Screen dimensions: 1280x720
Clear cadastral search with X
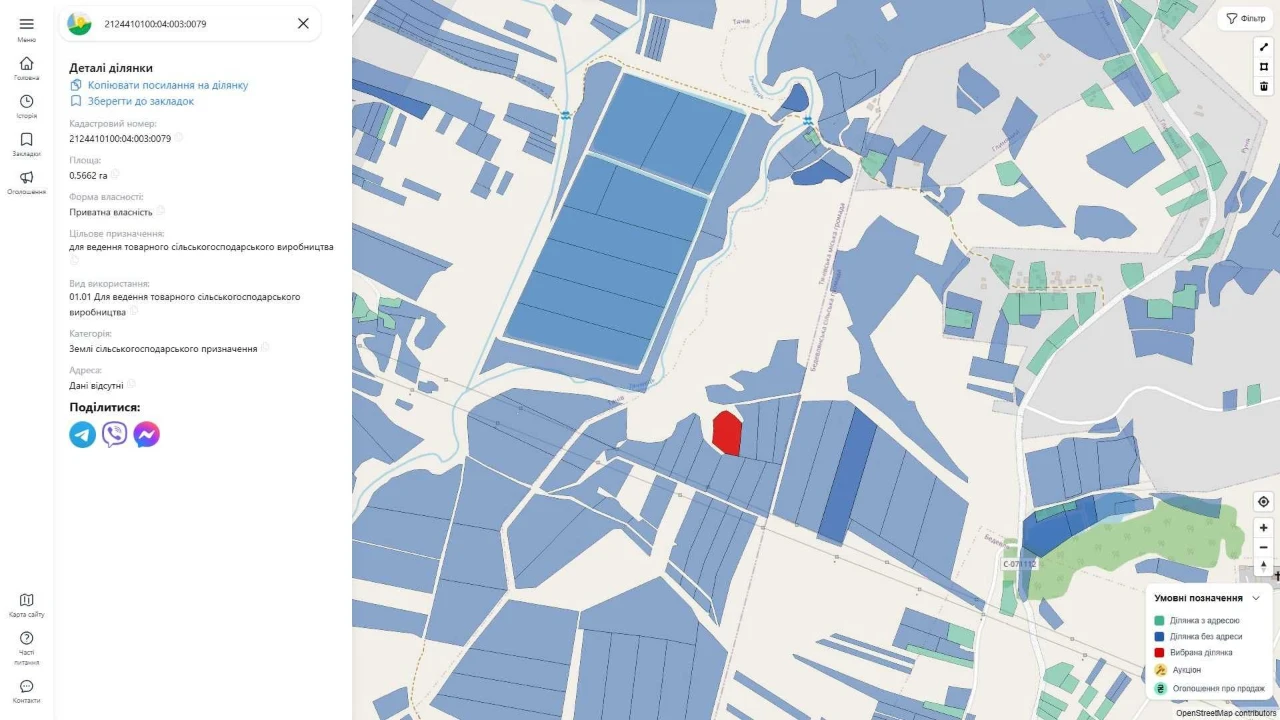click(x=303, y=23)
